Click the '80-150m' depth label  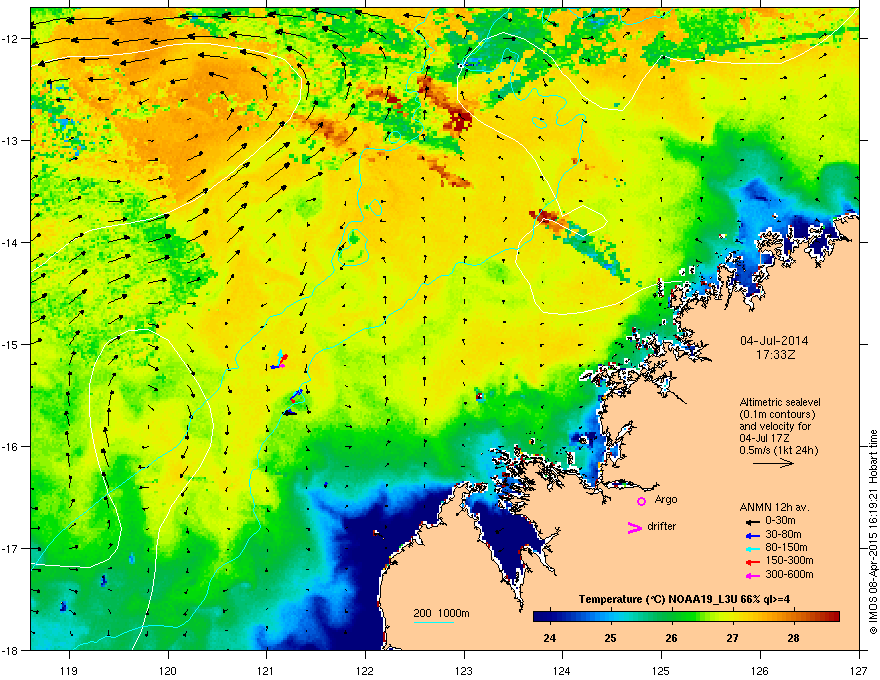point(786,548)
